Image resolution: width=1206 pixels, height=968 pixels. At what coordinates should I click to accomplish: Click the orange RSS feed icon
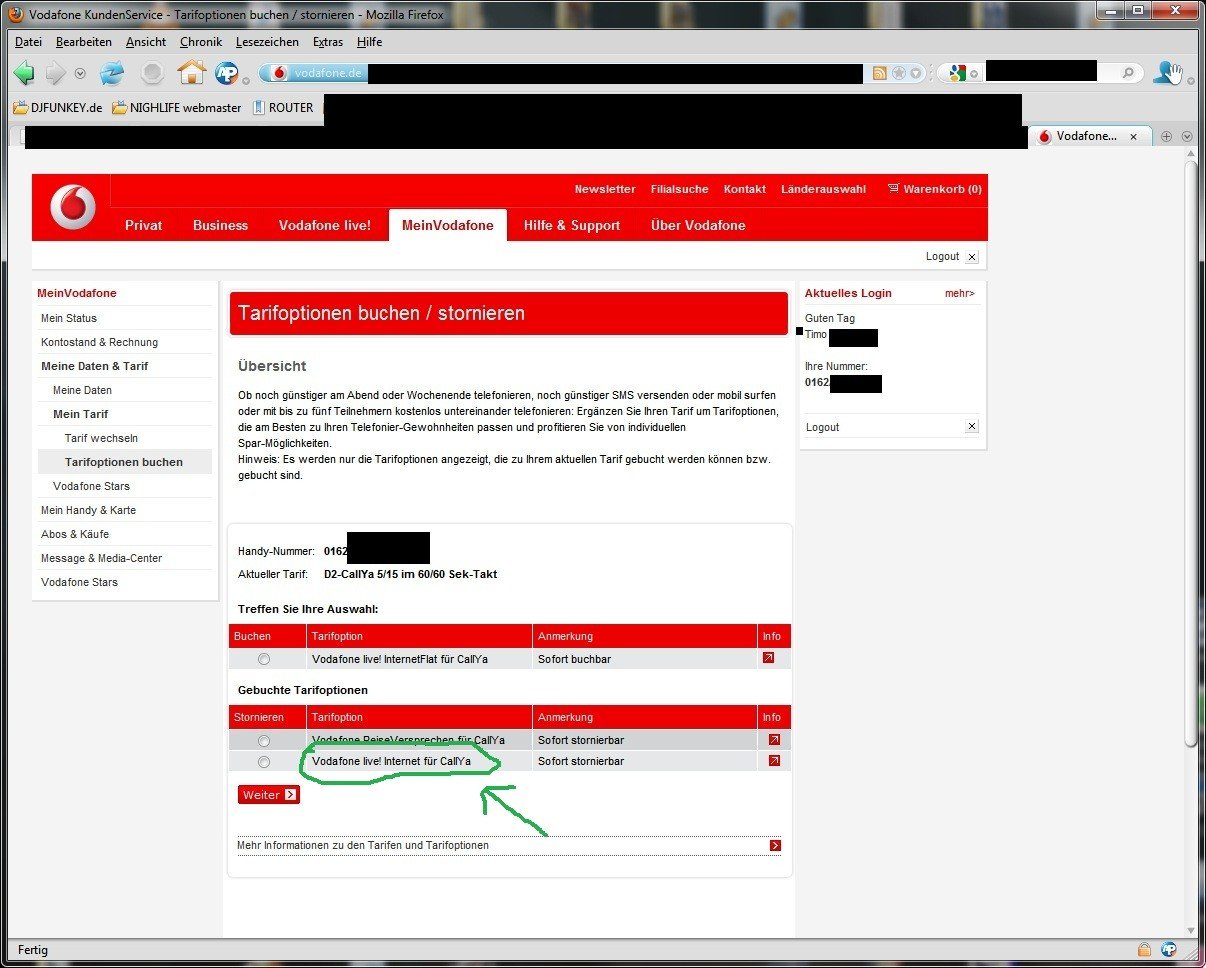coord(880,73)
